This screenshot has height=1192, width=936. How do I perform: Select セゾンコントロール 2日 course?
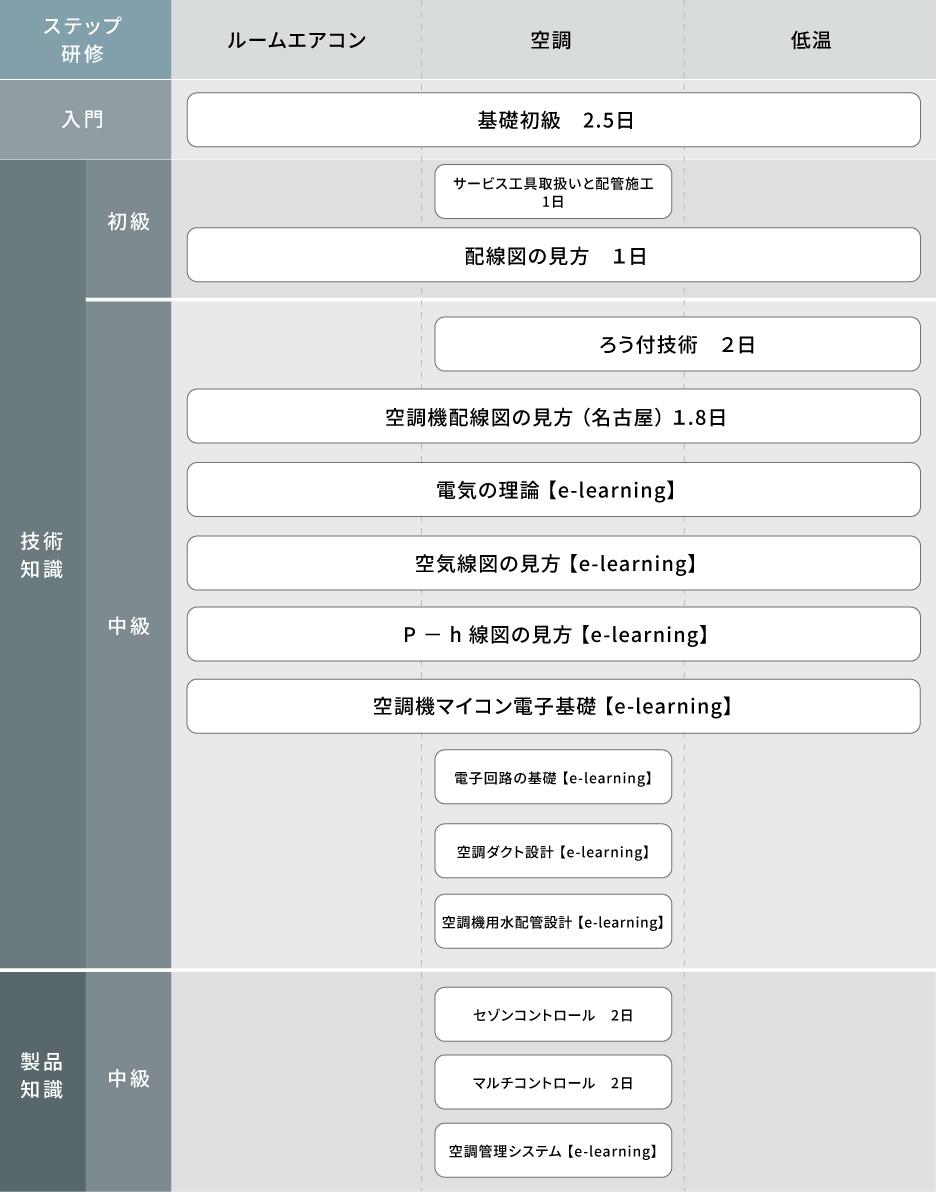pyautogui.click(x=553, y=1014)
